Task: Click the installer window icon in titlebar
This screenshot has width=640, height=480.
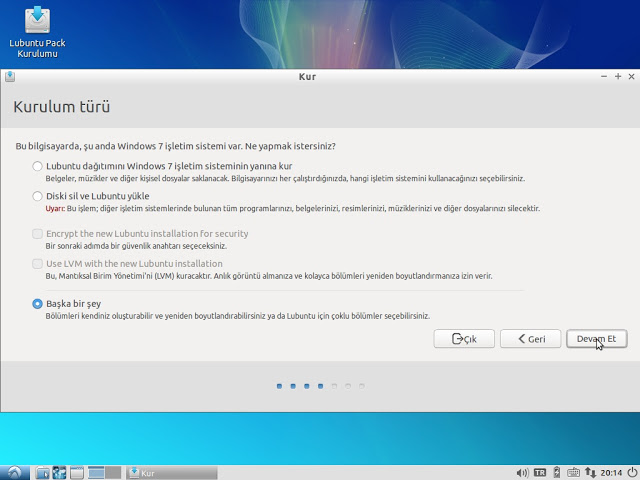Action: (9, 76)
